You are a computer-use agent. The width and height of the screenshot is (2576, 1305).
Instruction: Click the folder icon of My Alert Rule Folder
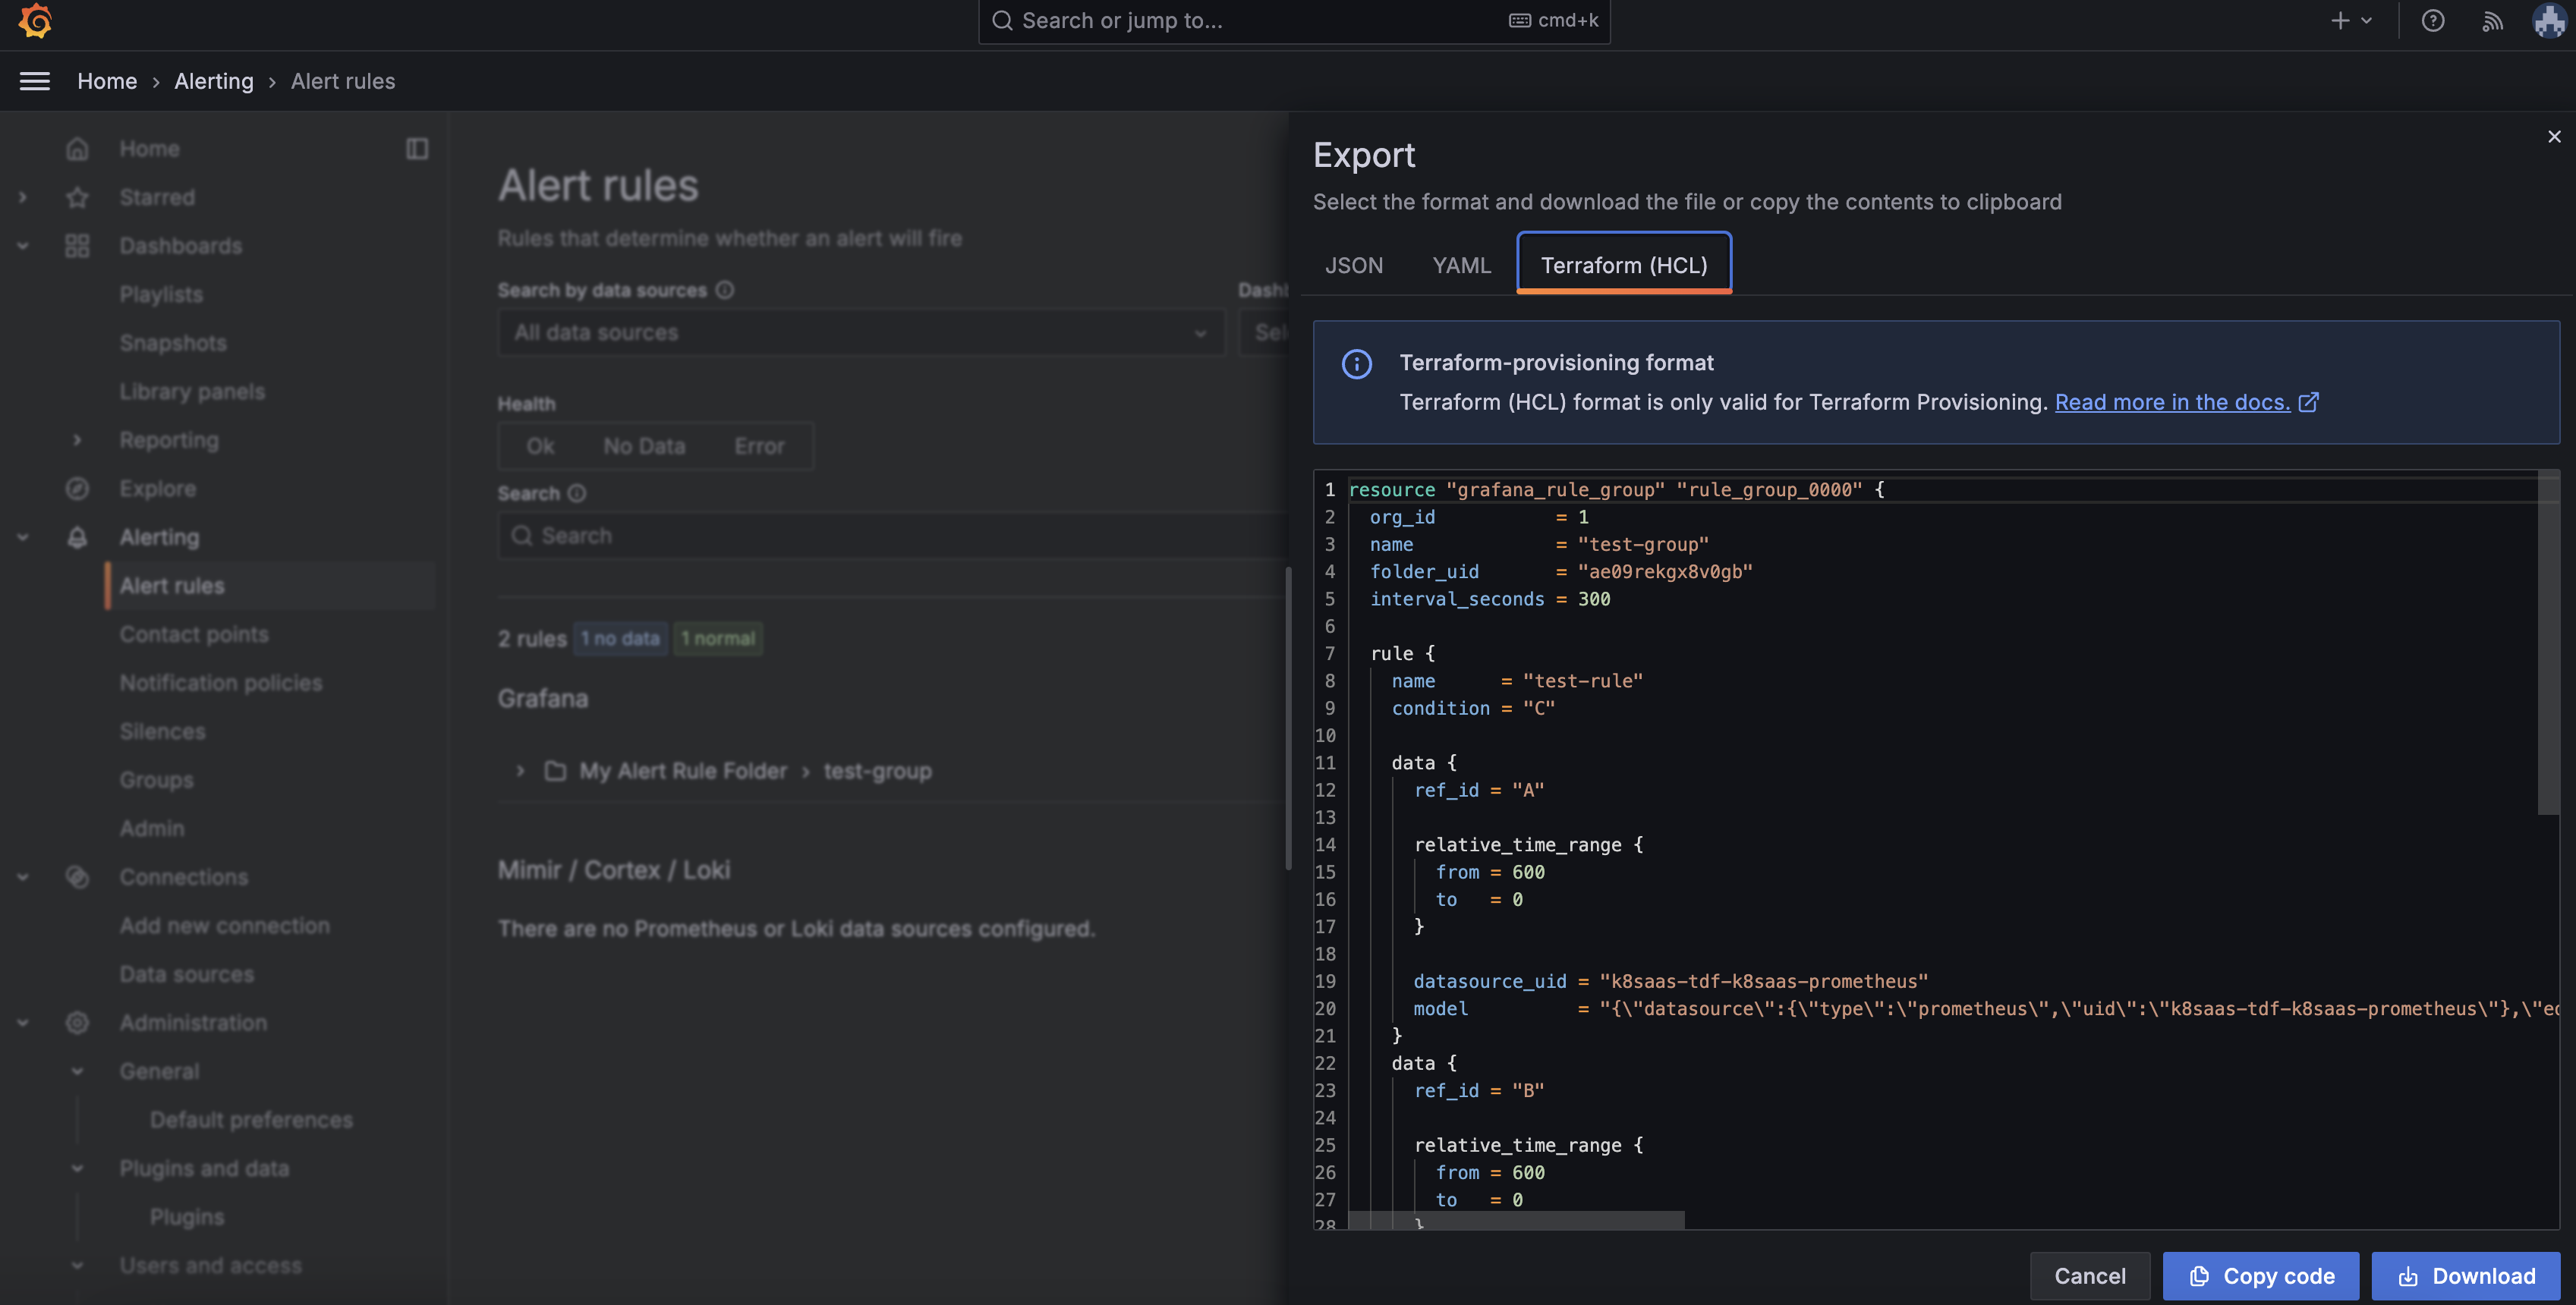pyautogui.click(x=555, y=771)
